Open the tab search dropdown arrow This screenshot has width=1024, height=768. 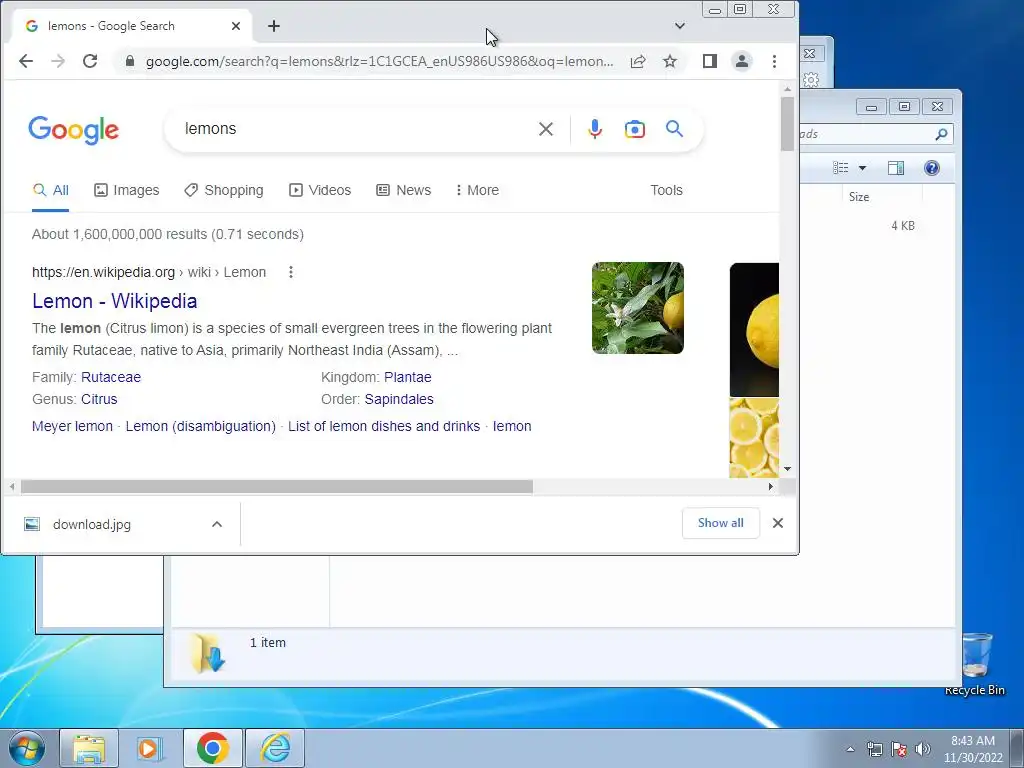(x=680, y=26)
